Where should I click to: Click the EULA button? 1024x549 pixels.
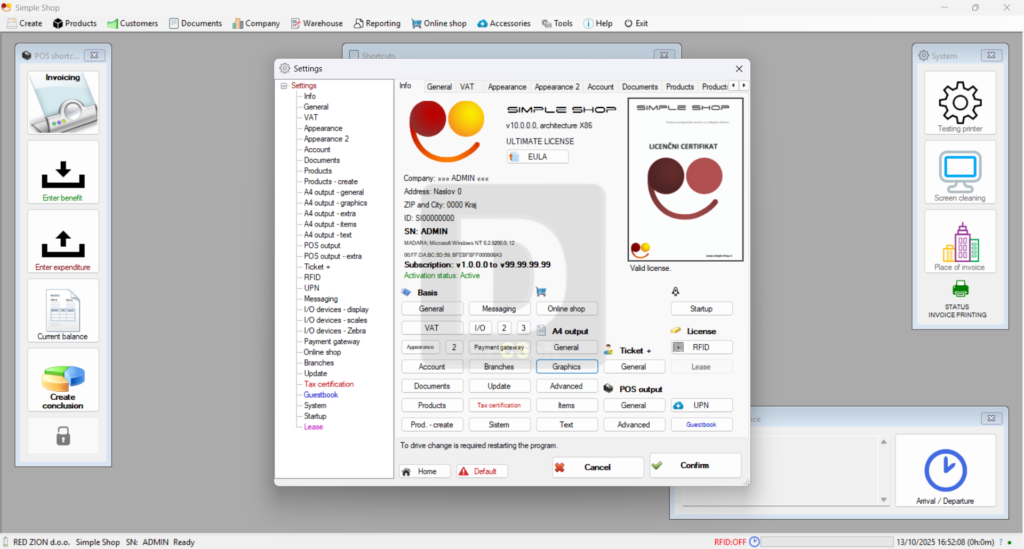538,157
